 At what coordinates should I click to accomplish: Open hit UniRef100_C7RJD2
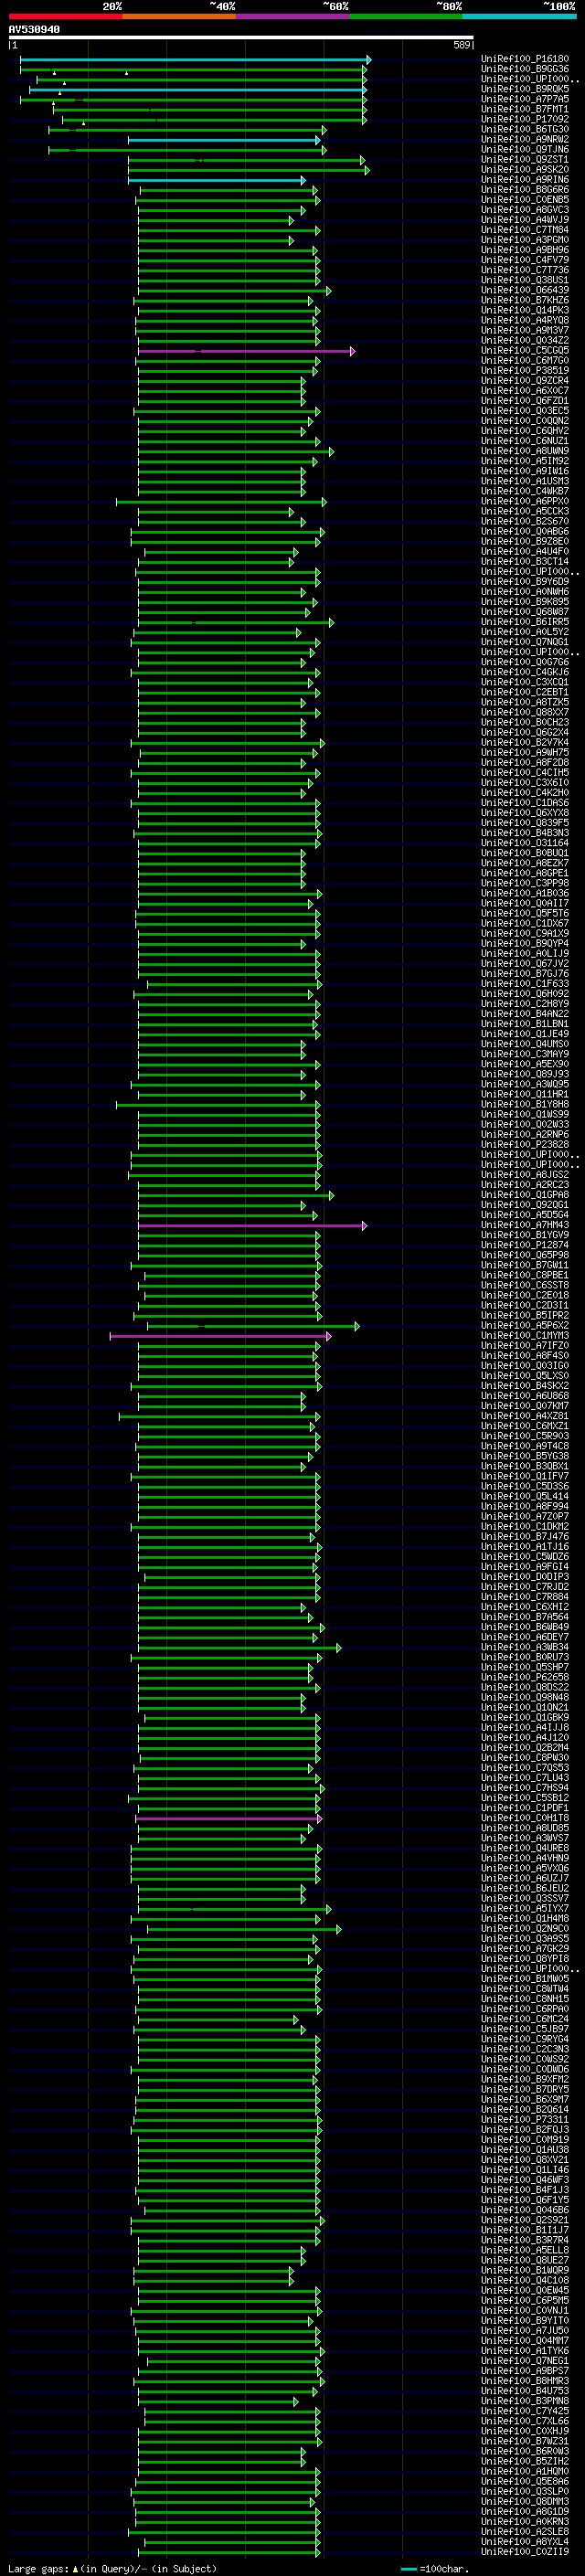point(525,1587)
